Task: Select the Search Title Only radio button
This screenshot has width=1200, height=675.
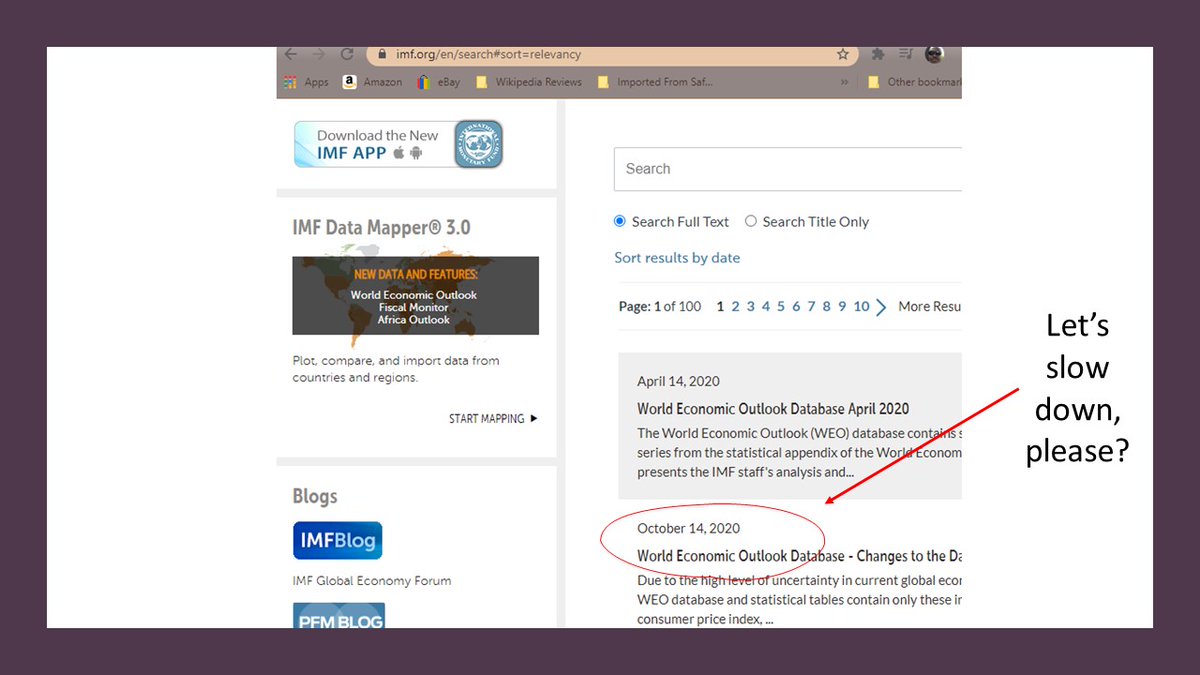Action: 751,221
